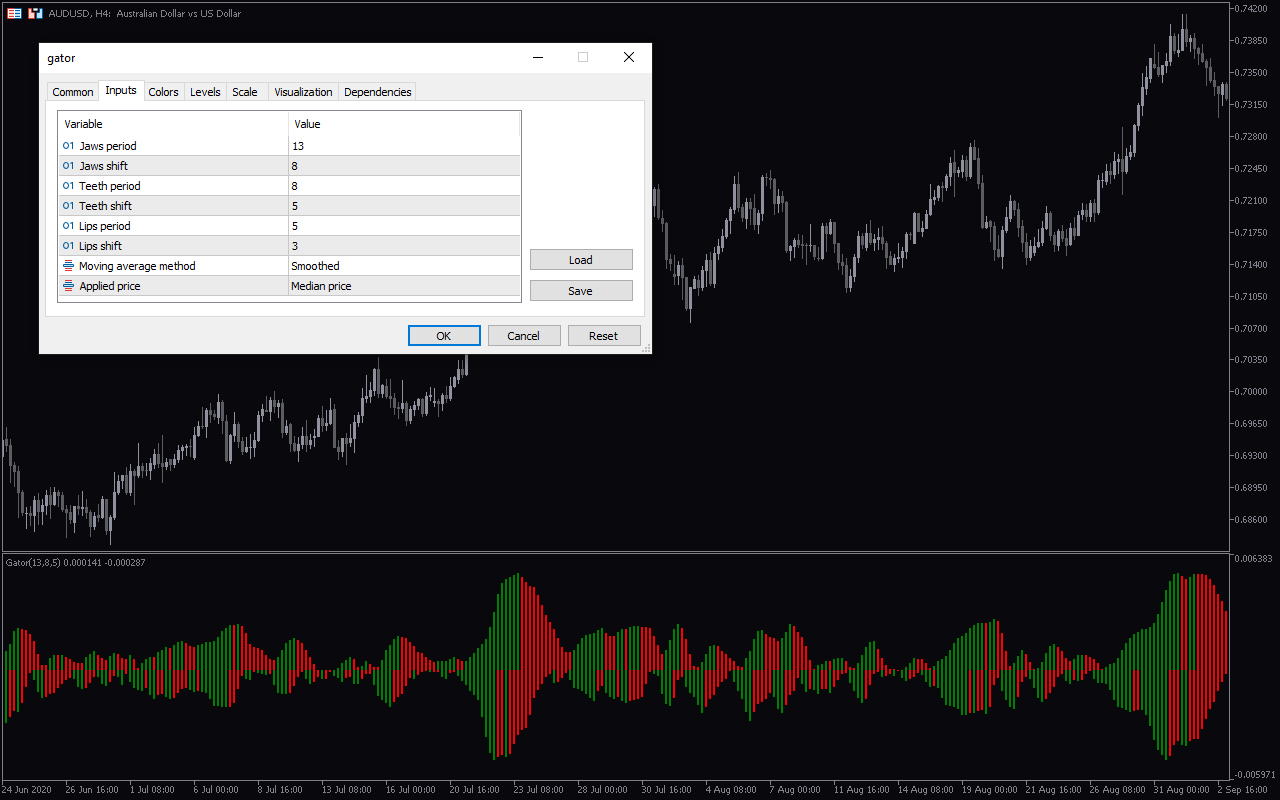Image resolution: width=1280 pixels, height=800 pixels.
Task: Click the Moving average method enum icon
Action: coord(68,266)
